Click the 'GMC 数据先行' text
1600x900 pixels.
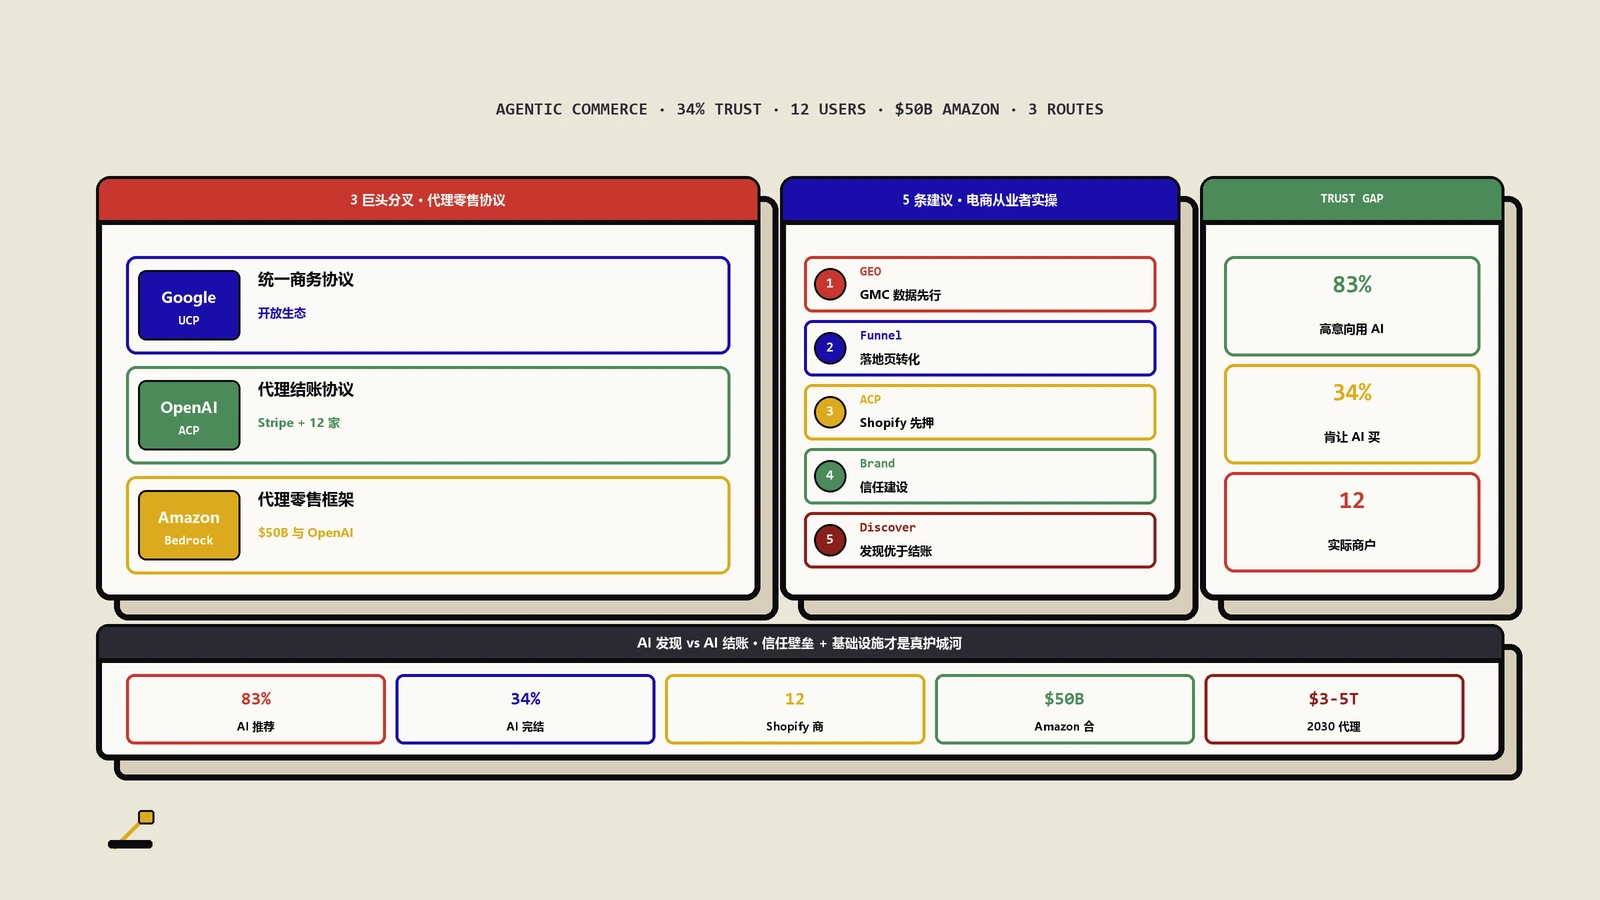900,295
